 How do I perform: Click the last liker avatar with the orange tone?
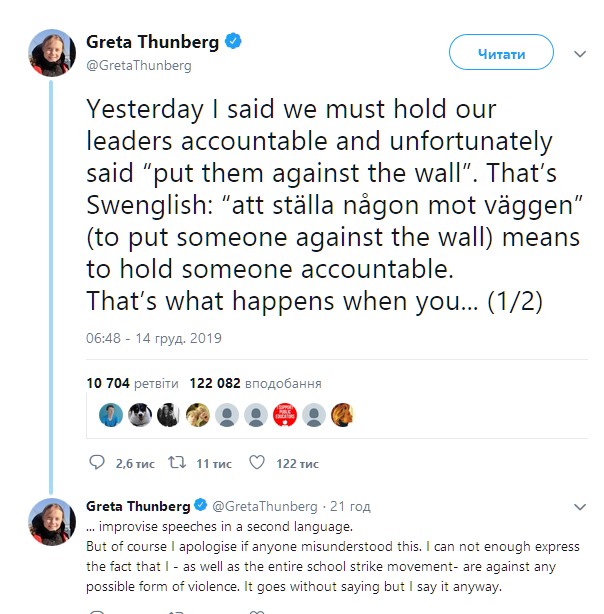342,415
